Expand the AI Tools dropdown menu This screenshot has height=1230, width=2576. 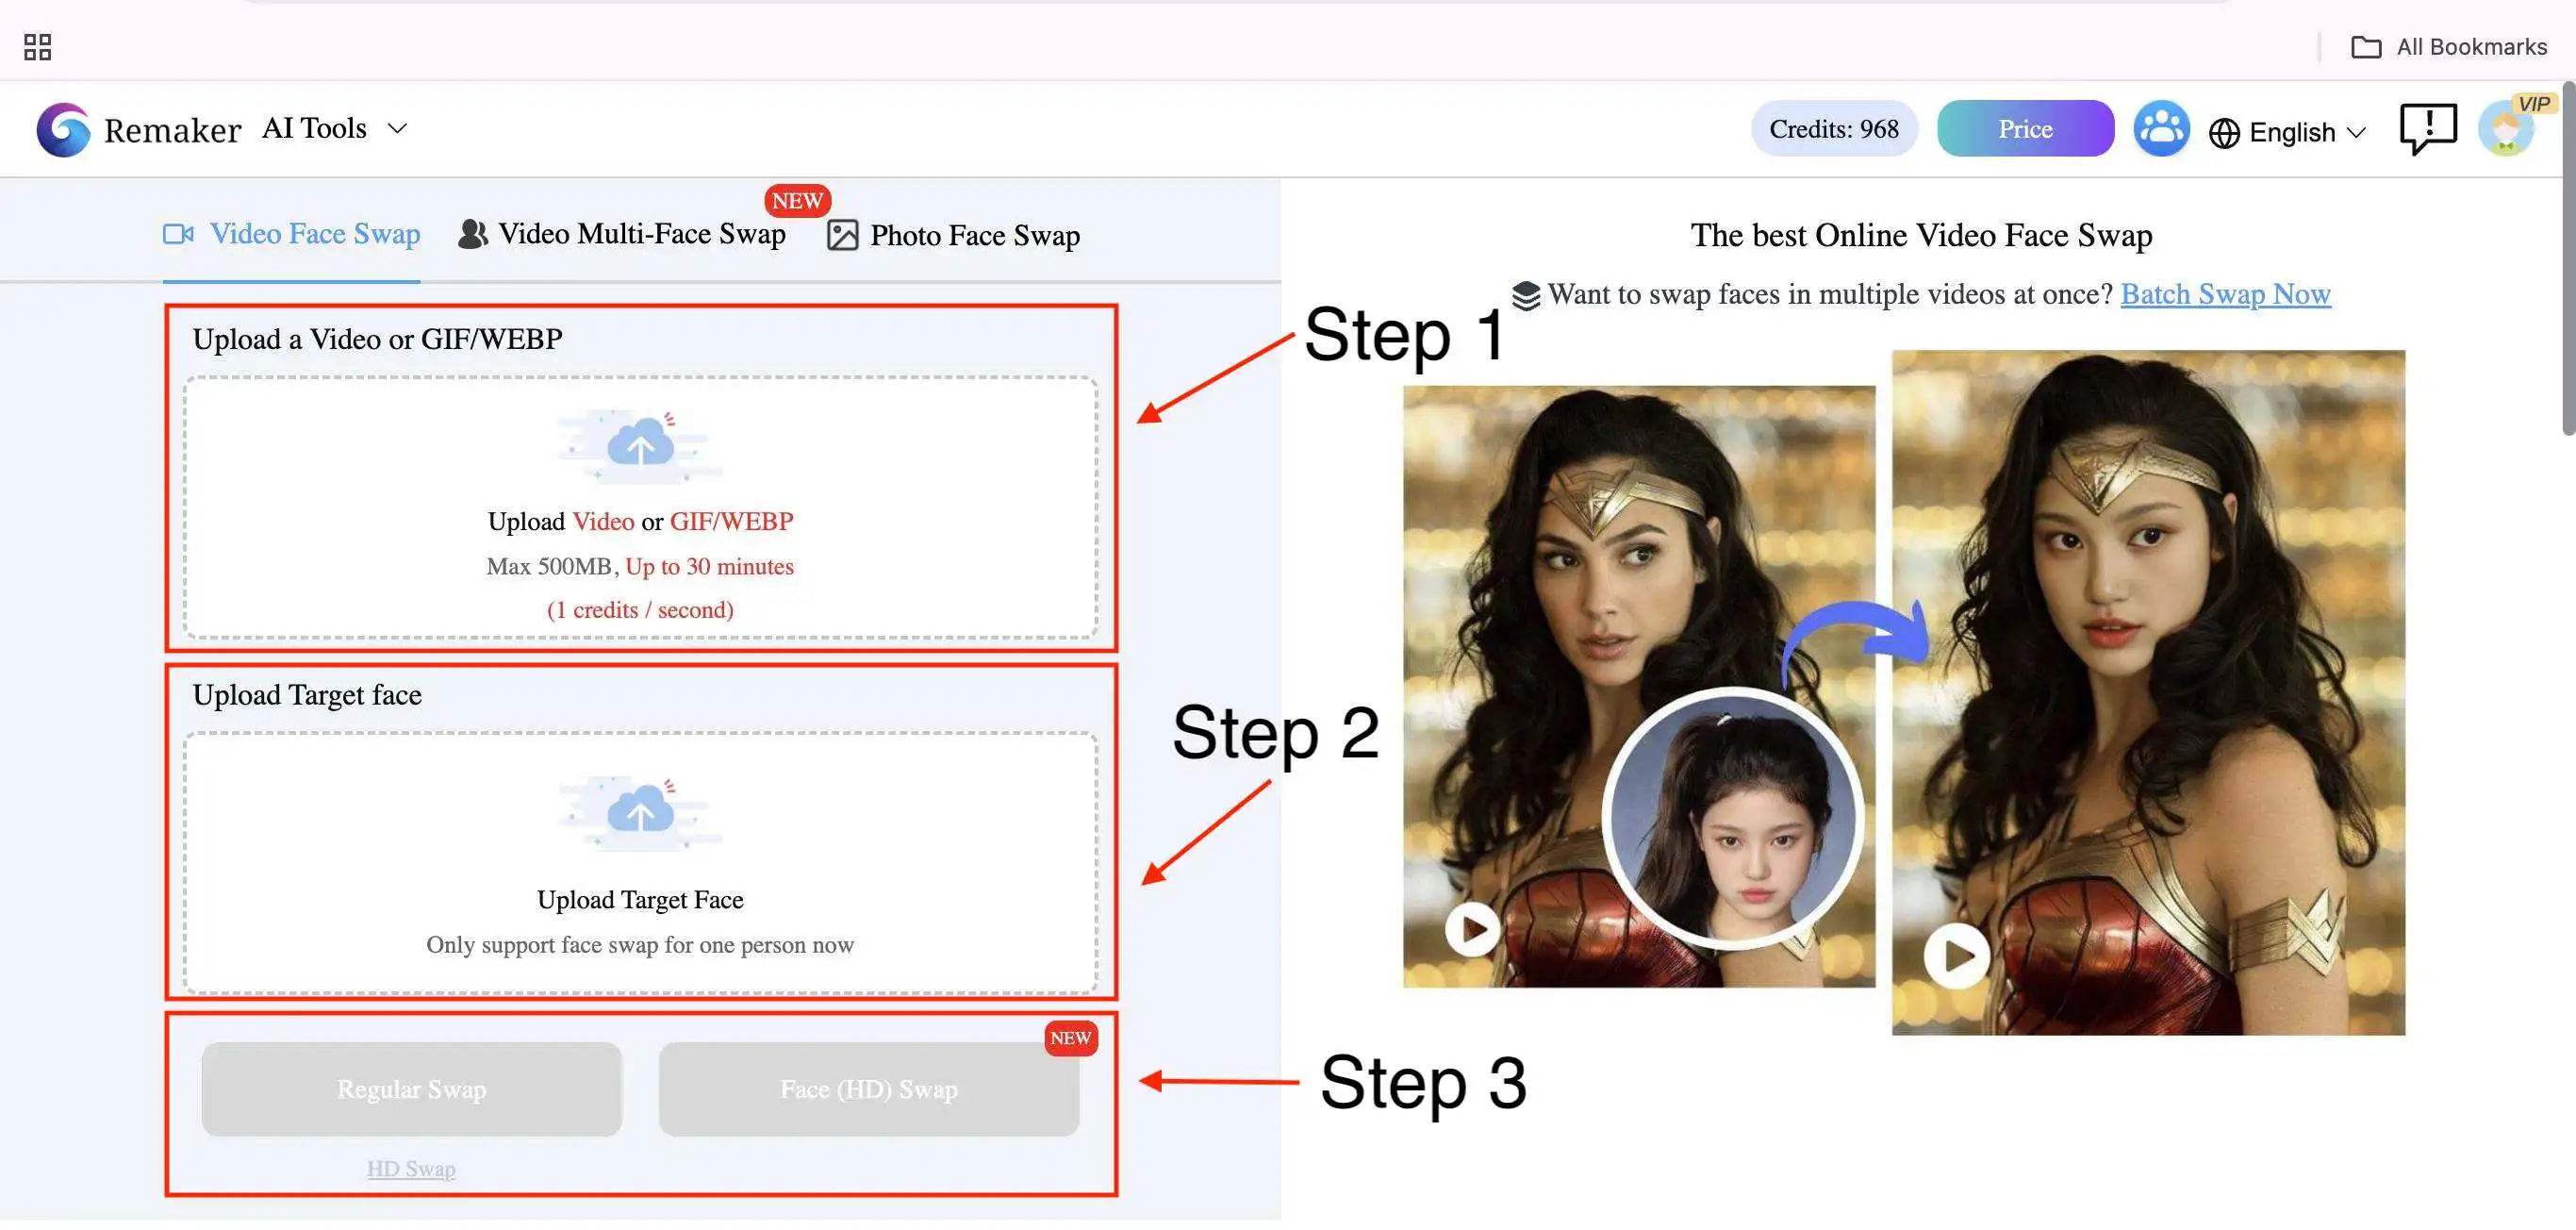click(334, 128)
